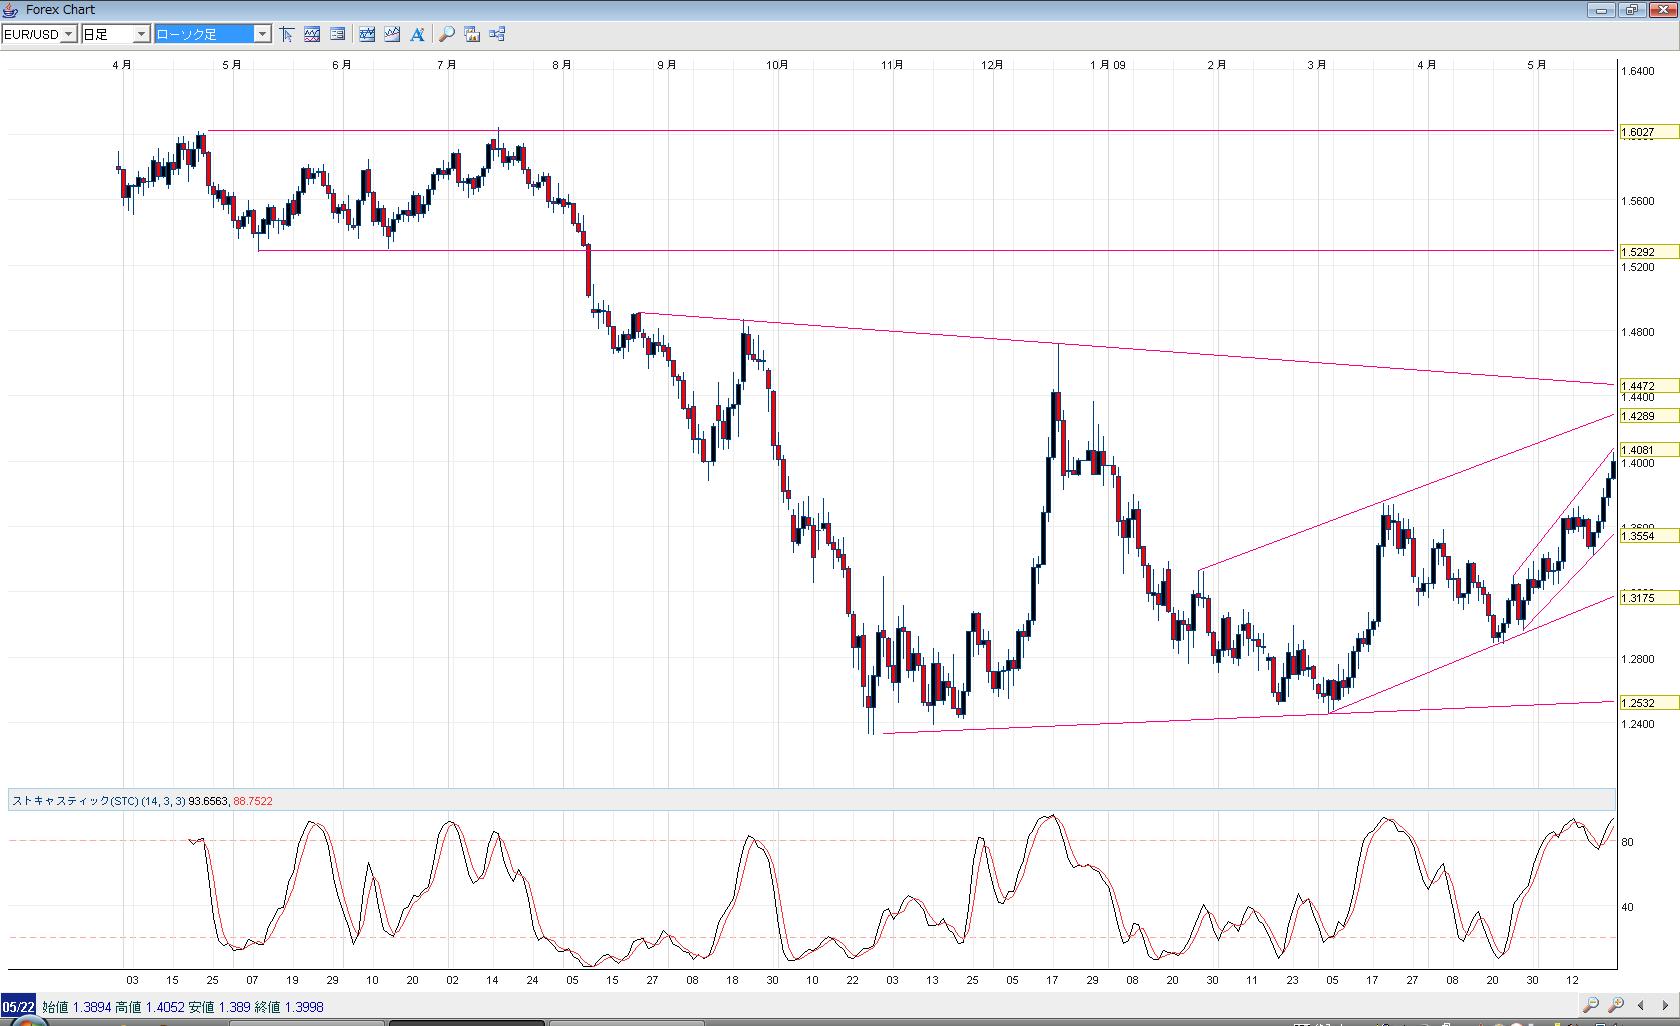Screen dimensions: 1680x1026
Task: Expand the 日足 timeframe dropdown
Action: tap(141, 34)
